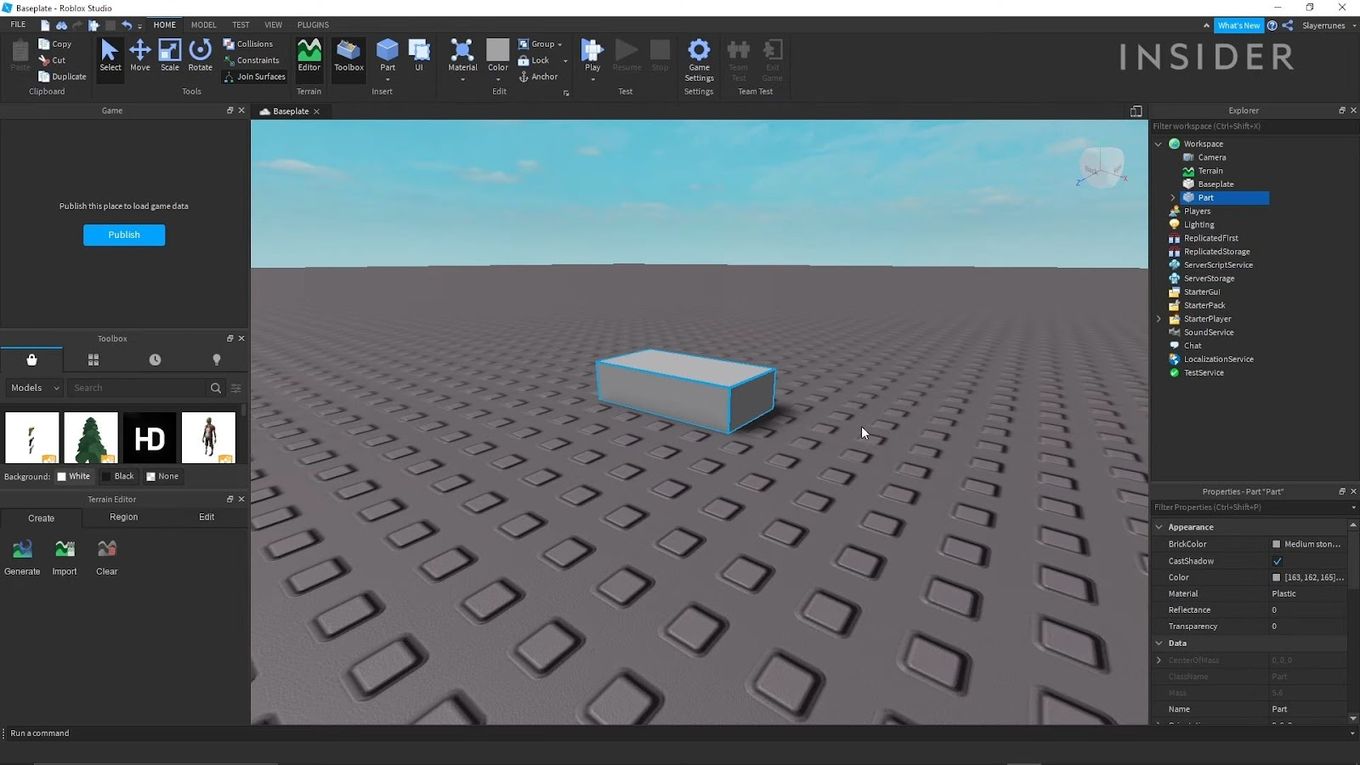Expand the Part tree node
This screenshot has width=1360, height=765.
1173,198
